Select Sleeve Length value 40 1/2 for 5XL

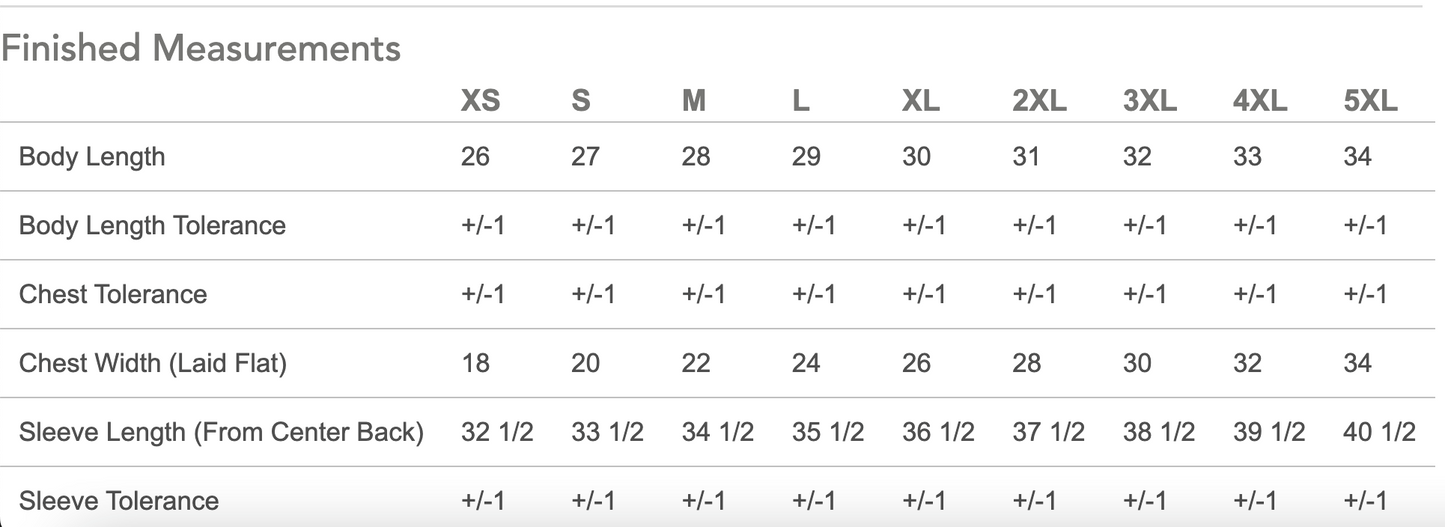(1380, 432)
